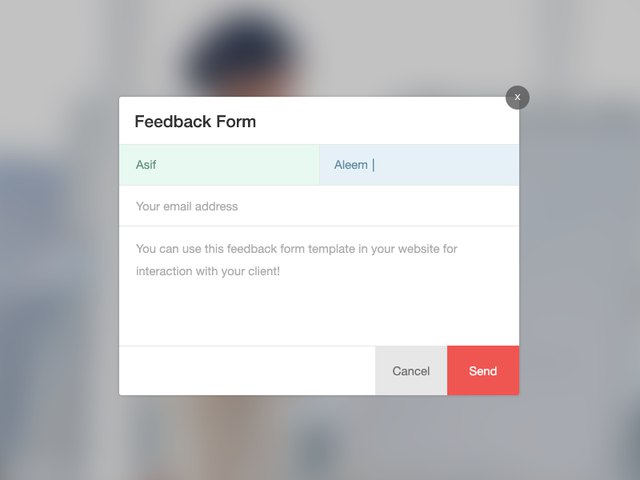Click the blurred backdrop left of the dialog

click(60, 250)
